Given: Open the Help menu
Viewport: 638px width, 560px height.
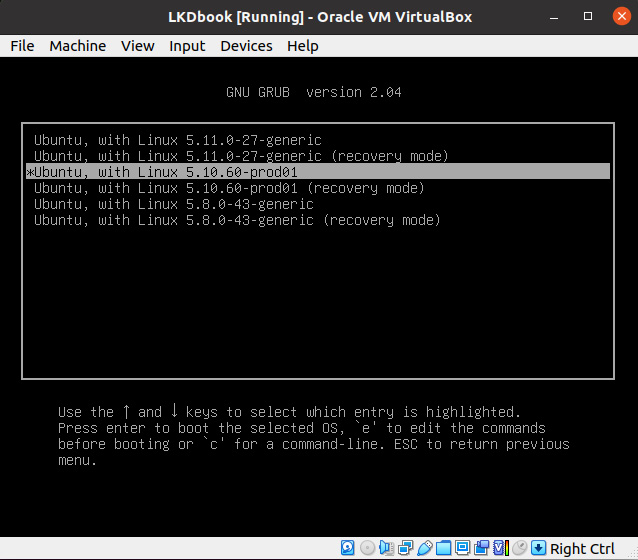Looking at the screenshot, I should coord(303,46).
